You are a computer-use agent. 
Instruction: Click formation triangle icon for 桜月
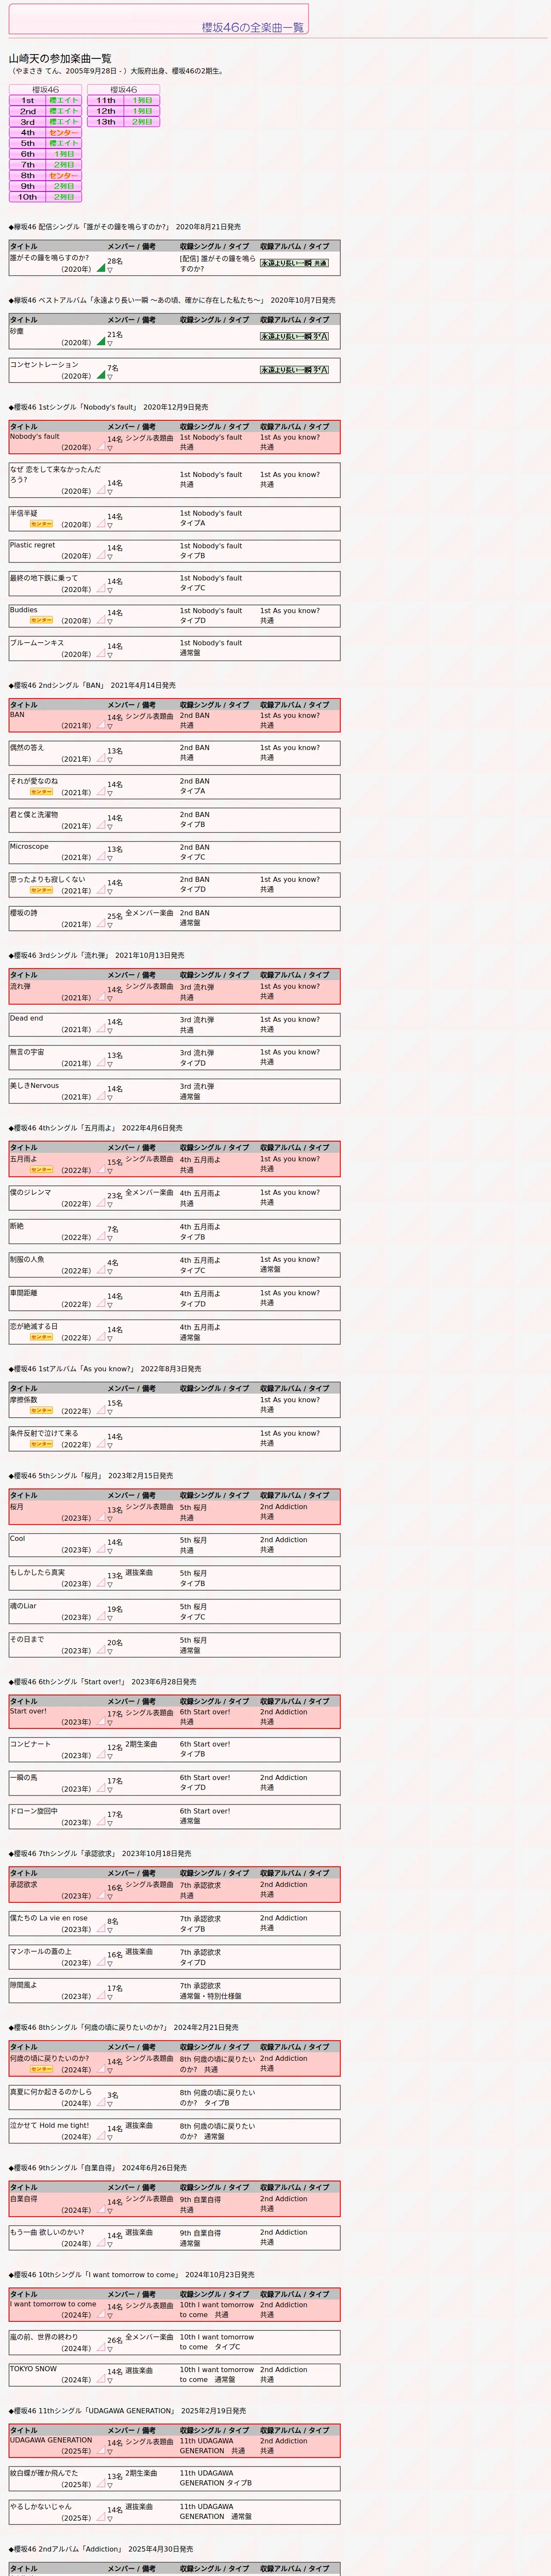click(x=100, y=1517)
